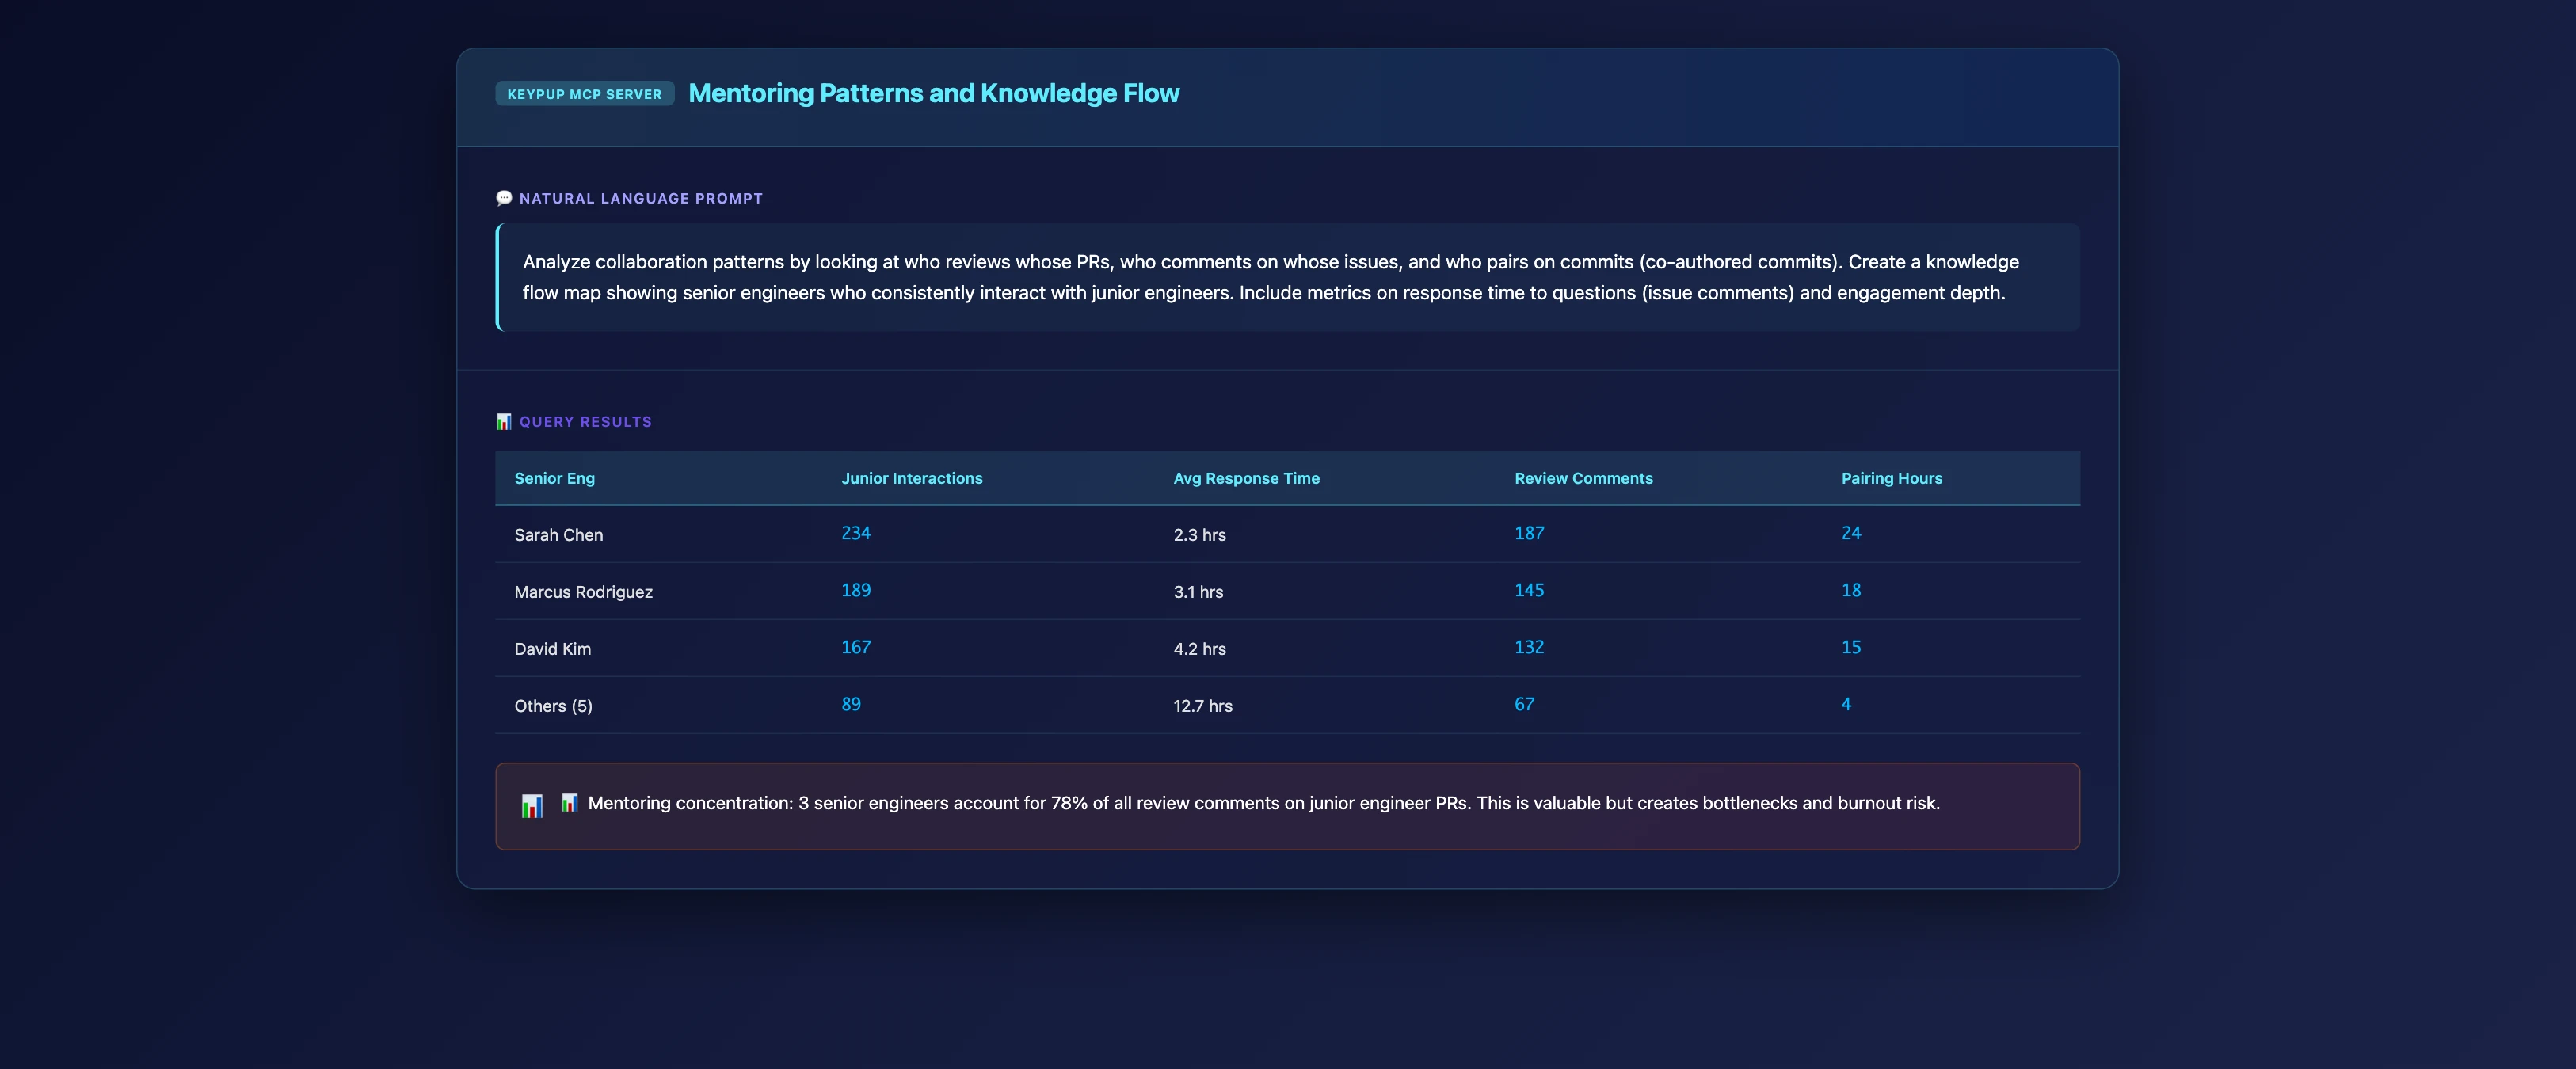2576x1069 pixels.
Task: Click the small bar chart icon before Mentoring concentration
Action: pos(569,802)
